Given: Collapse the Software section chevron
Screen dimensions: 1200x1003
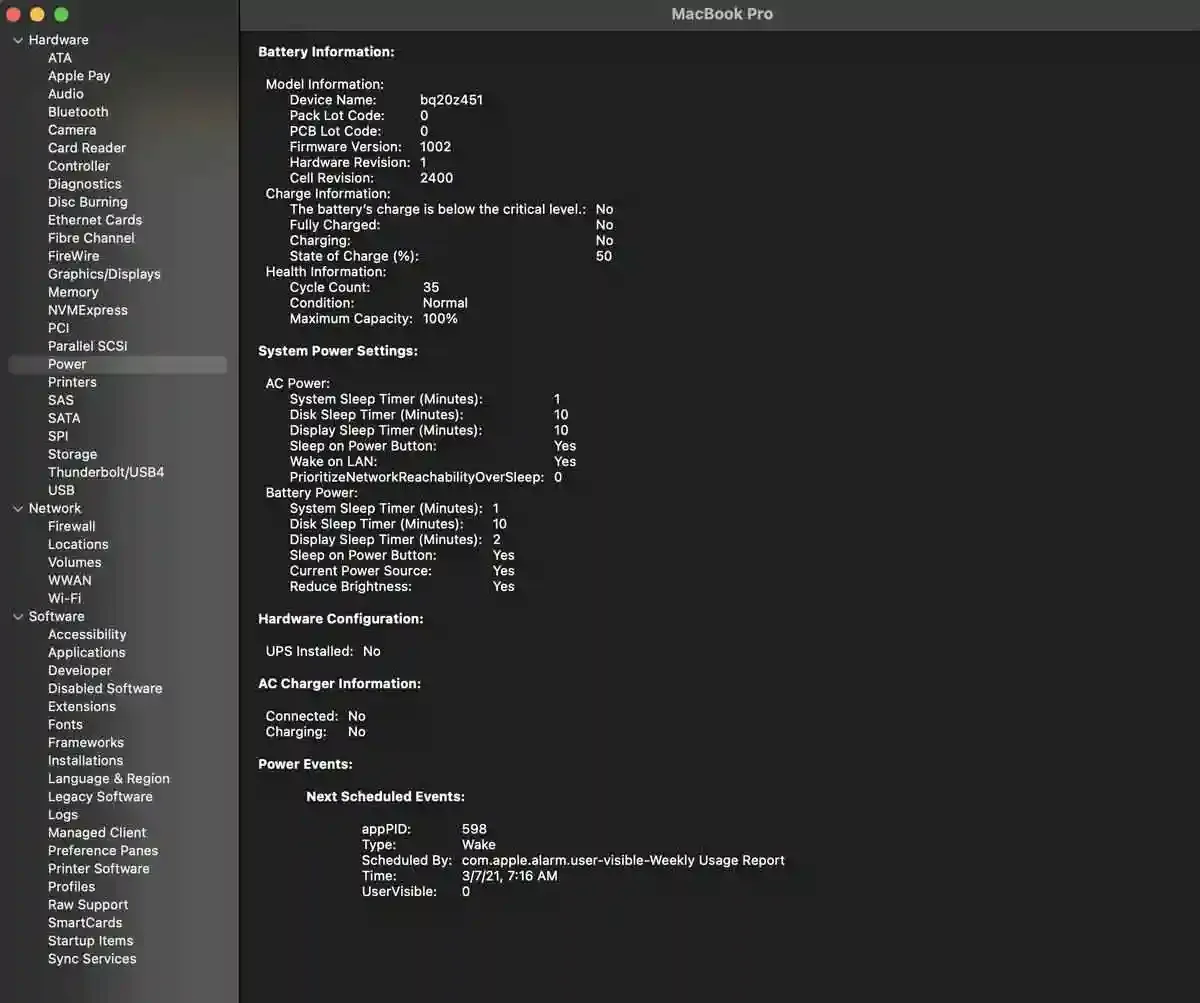Looking at the screenshot, I should click(18, 616).
